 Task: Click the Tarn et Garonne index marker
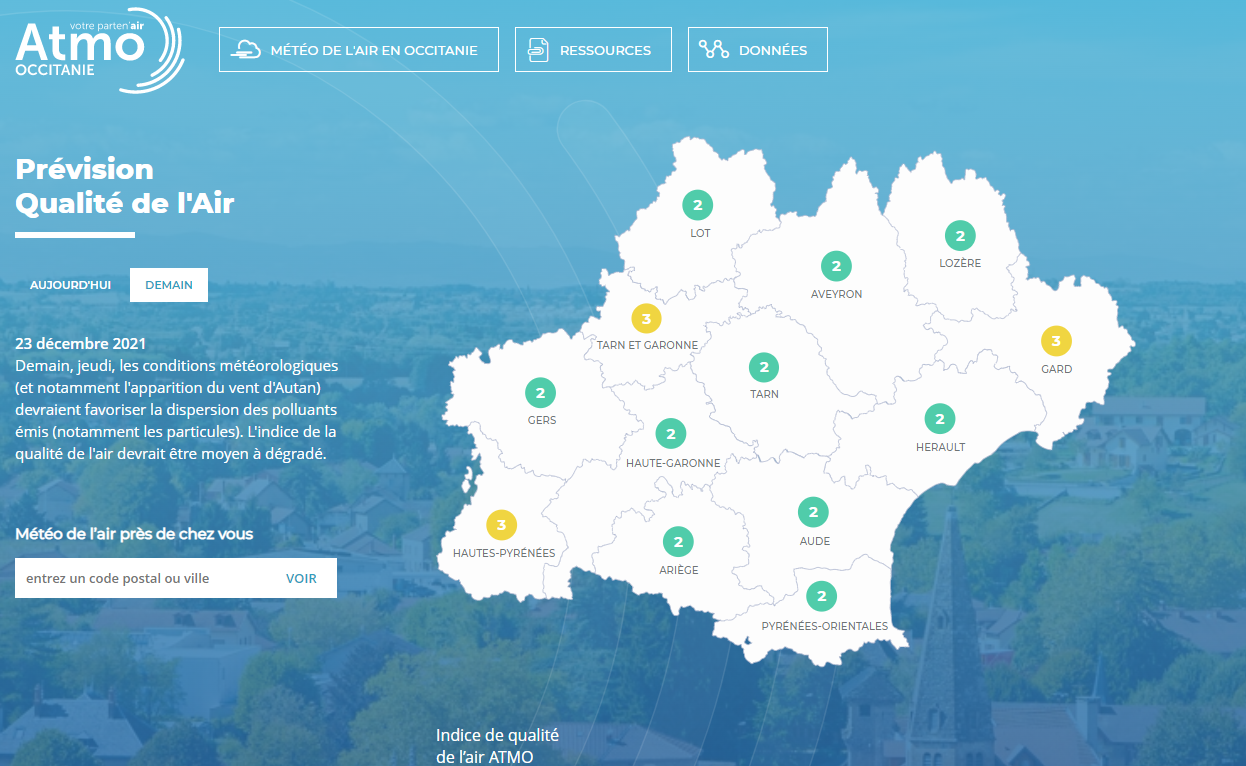coord(647,319)
